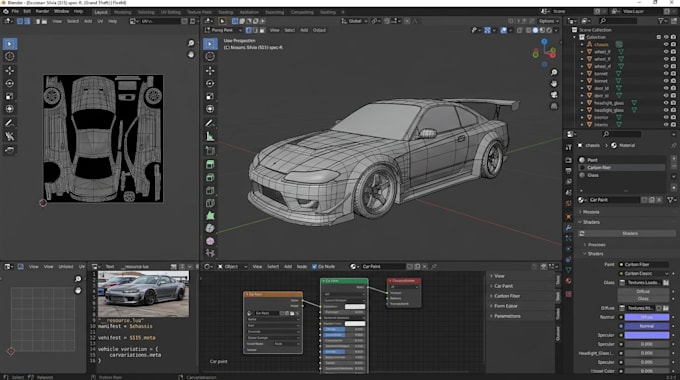
Task: Open the Texture properties tab icon
Action: tap(569, 294)
